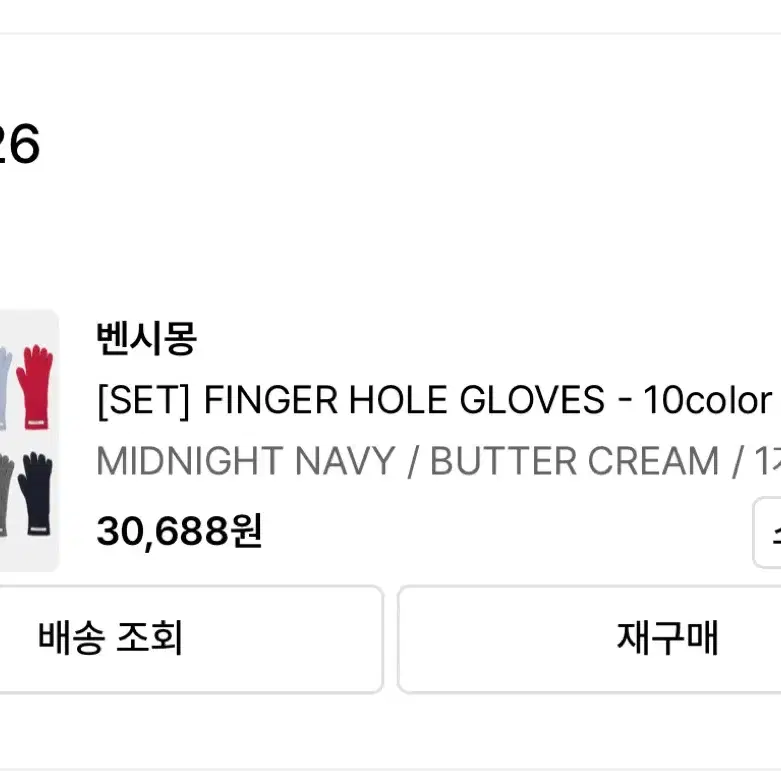Tap the partially visible button beside price
This screenshot has width=781, height=781.
pyautogui.click(x=767, y=532)
